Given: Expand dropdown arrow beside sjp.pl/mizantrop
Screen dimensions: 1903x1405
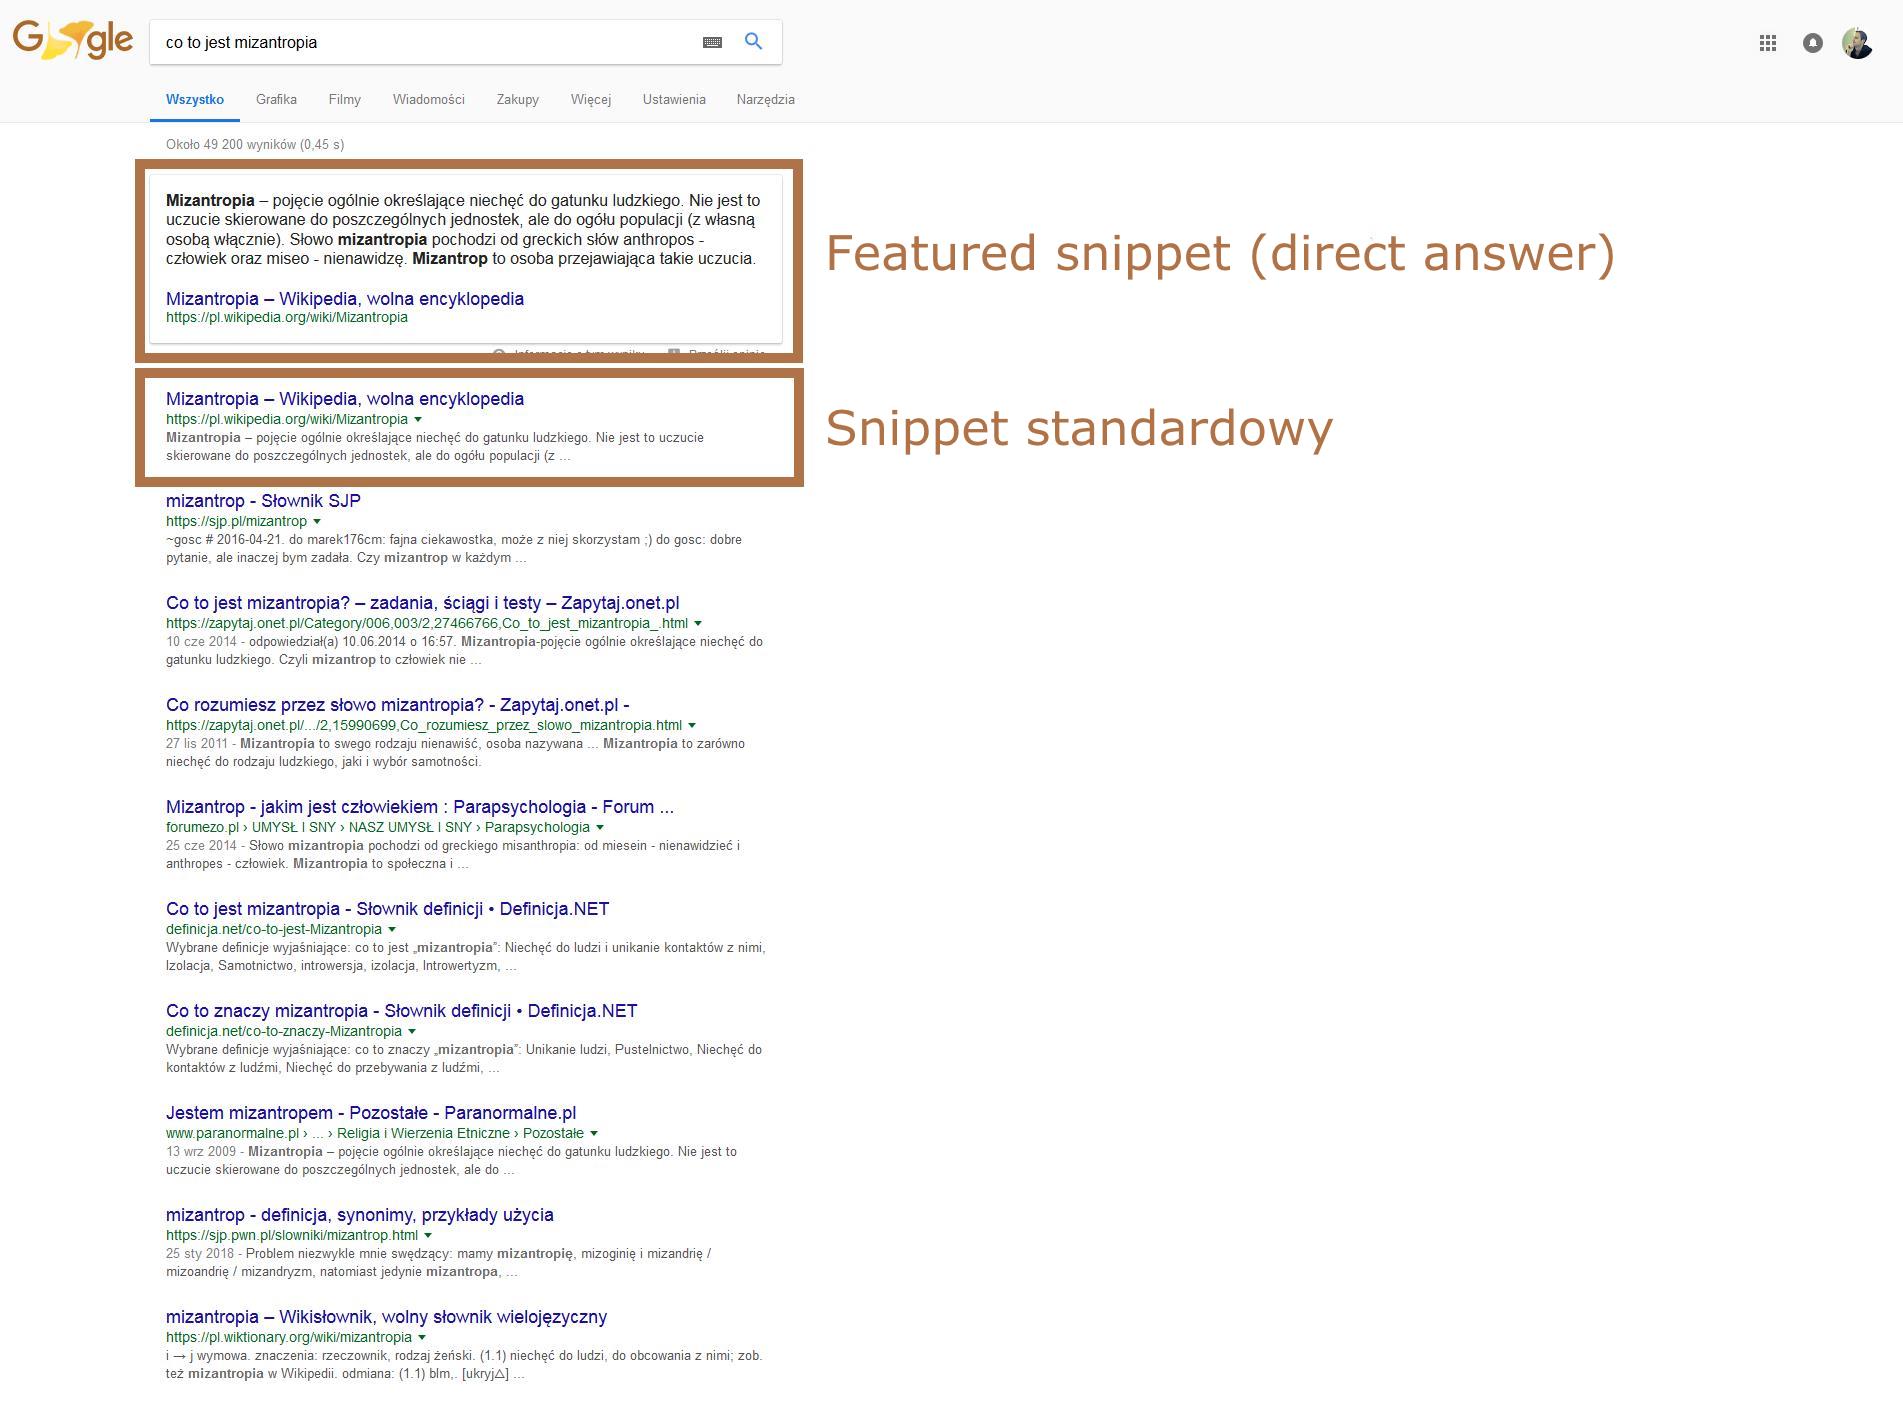Looking at the screenshot, I should click(317, 522).
